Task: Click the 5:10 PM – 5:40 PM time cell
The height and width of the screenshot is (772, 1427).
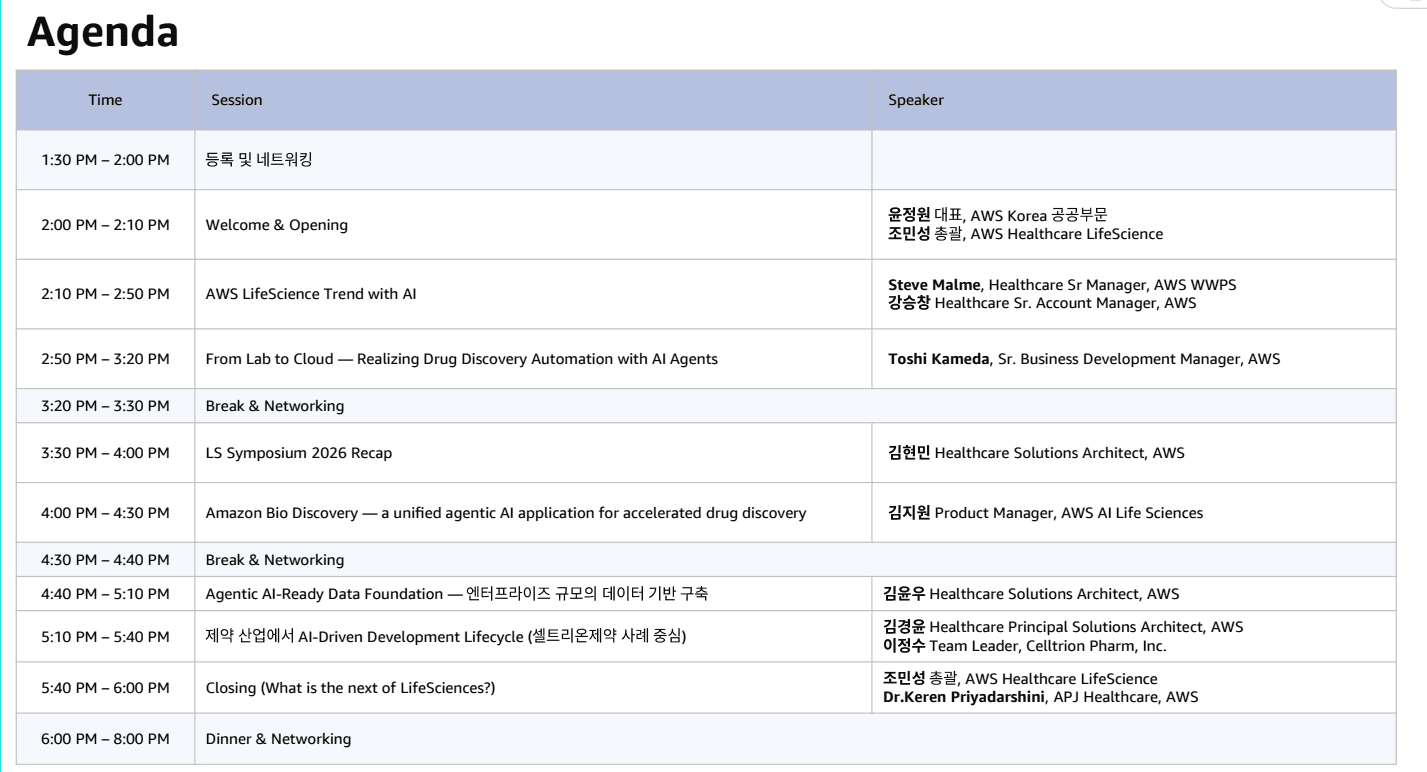Action: [x=105, y=637]
